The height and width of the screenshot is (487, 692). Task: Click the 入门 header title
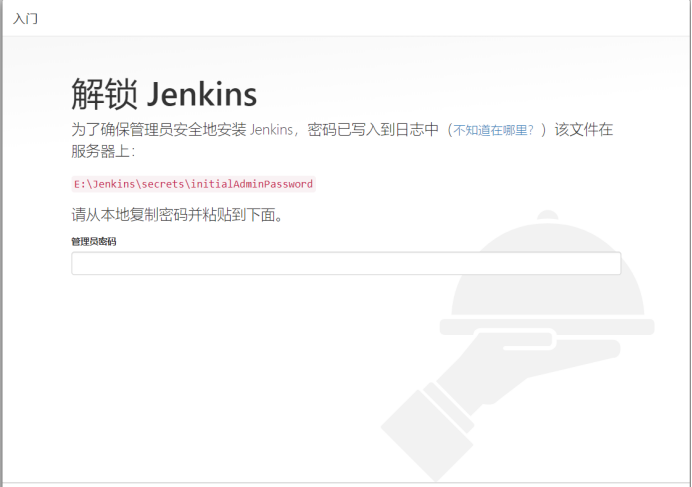(25, 19)
